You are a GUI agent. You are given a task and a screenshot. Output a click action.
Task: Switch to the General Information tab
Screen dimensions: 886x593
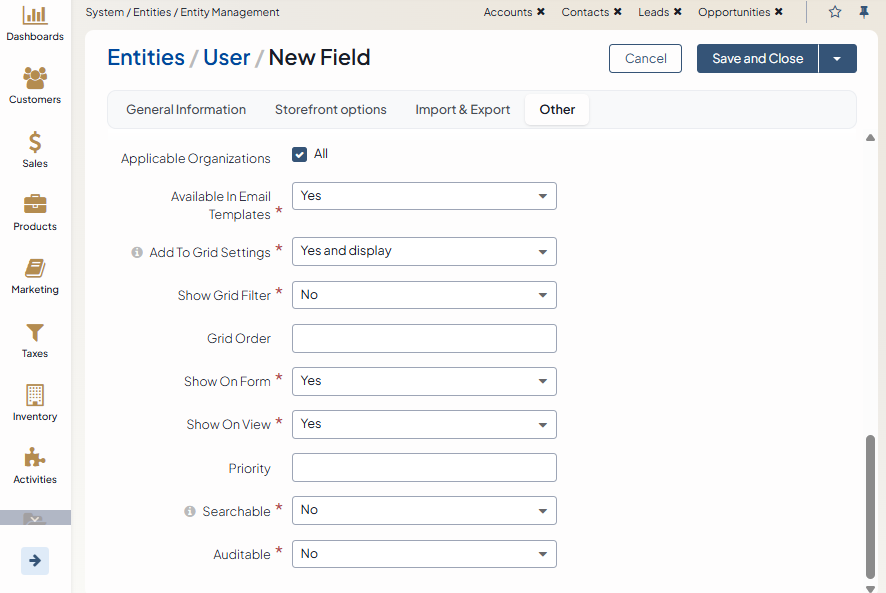tap(186, 110)
